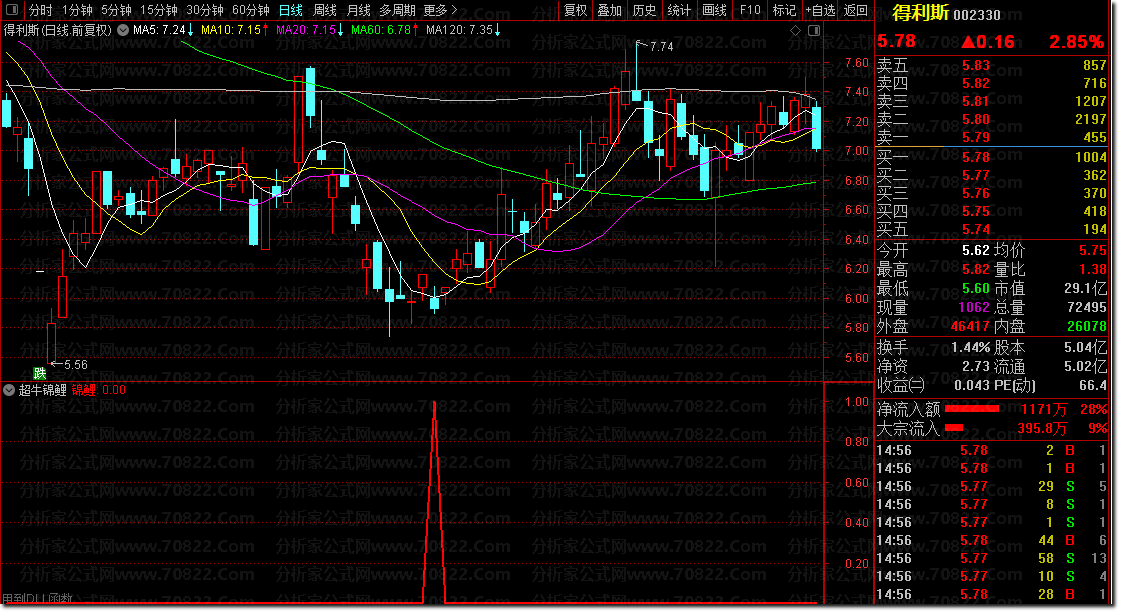Switch to 1分钟 period tab
Screen dimensions: 1121x612
pos(76,10)
